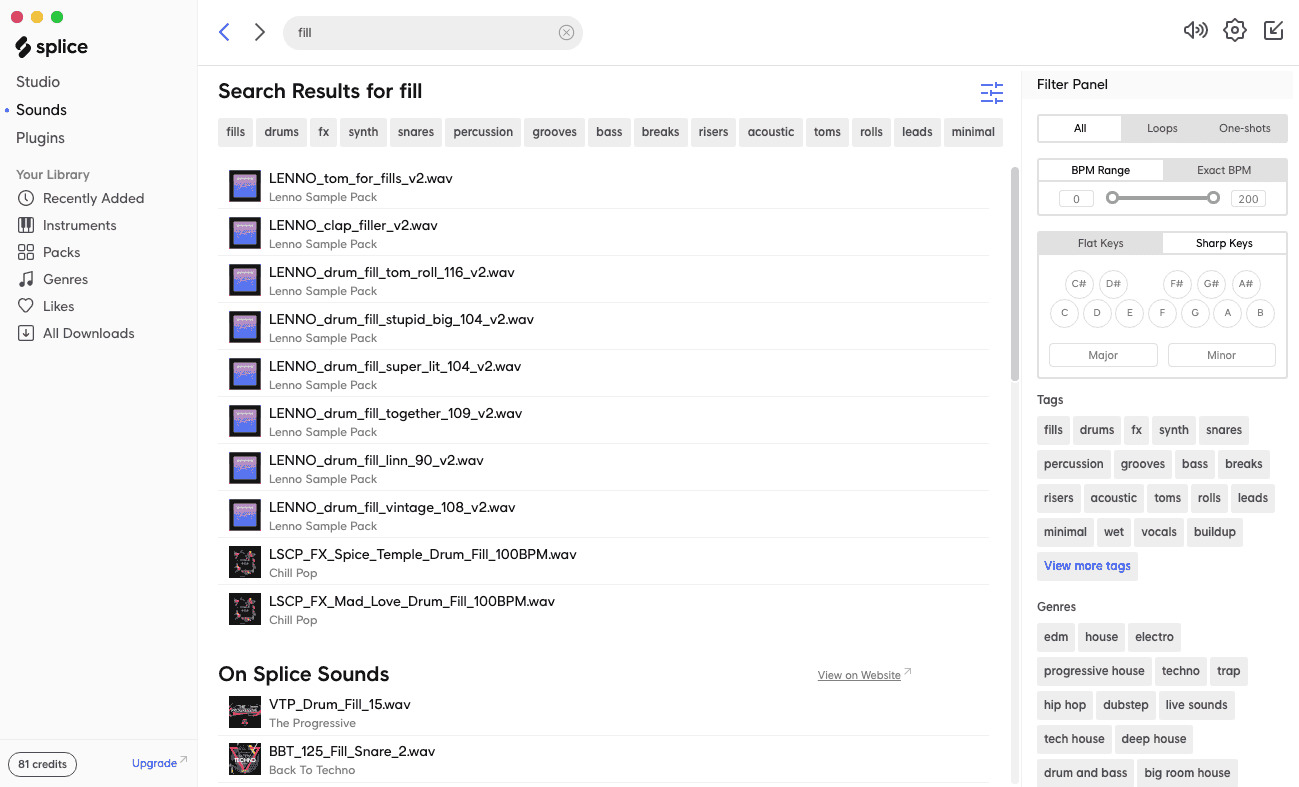Select LENNO_drum_fill_vintage_108_v2.wav result
The height and width of the screenshot is (787, 1299).
(603, 515)
